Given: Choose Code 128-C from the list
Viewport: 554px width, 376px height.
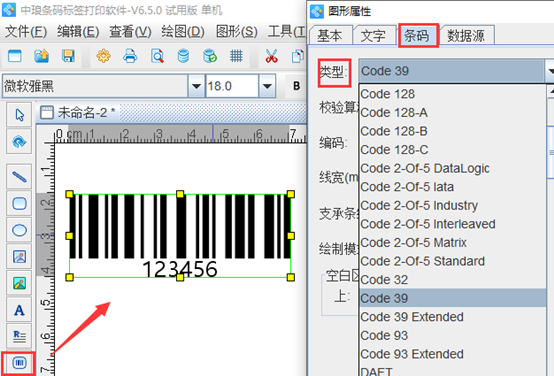Looking at the screenshot, I should 452,150.
